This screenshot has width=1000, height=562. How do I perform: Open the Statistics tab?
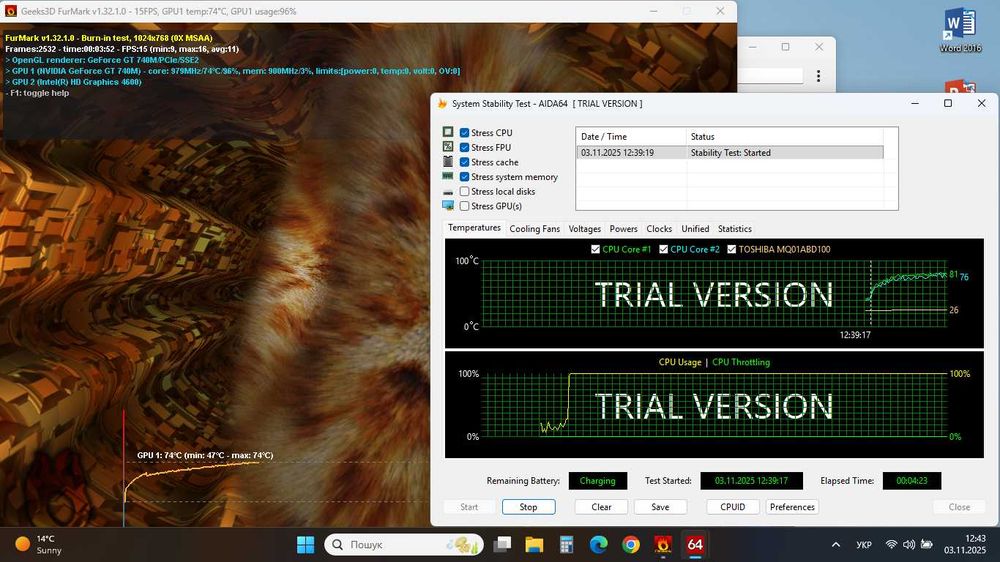click(734, 229)
